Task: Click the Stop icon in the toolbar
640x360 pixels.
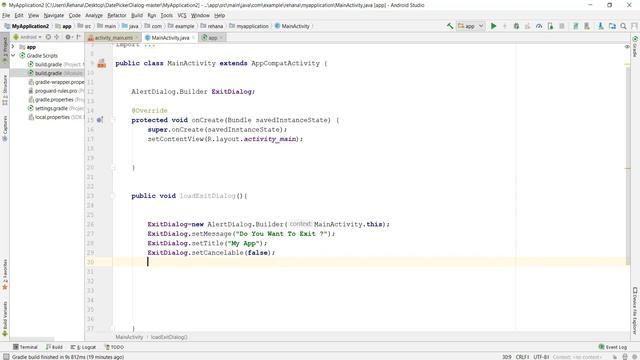Action: pos(562,26)
